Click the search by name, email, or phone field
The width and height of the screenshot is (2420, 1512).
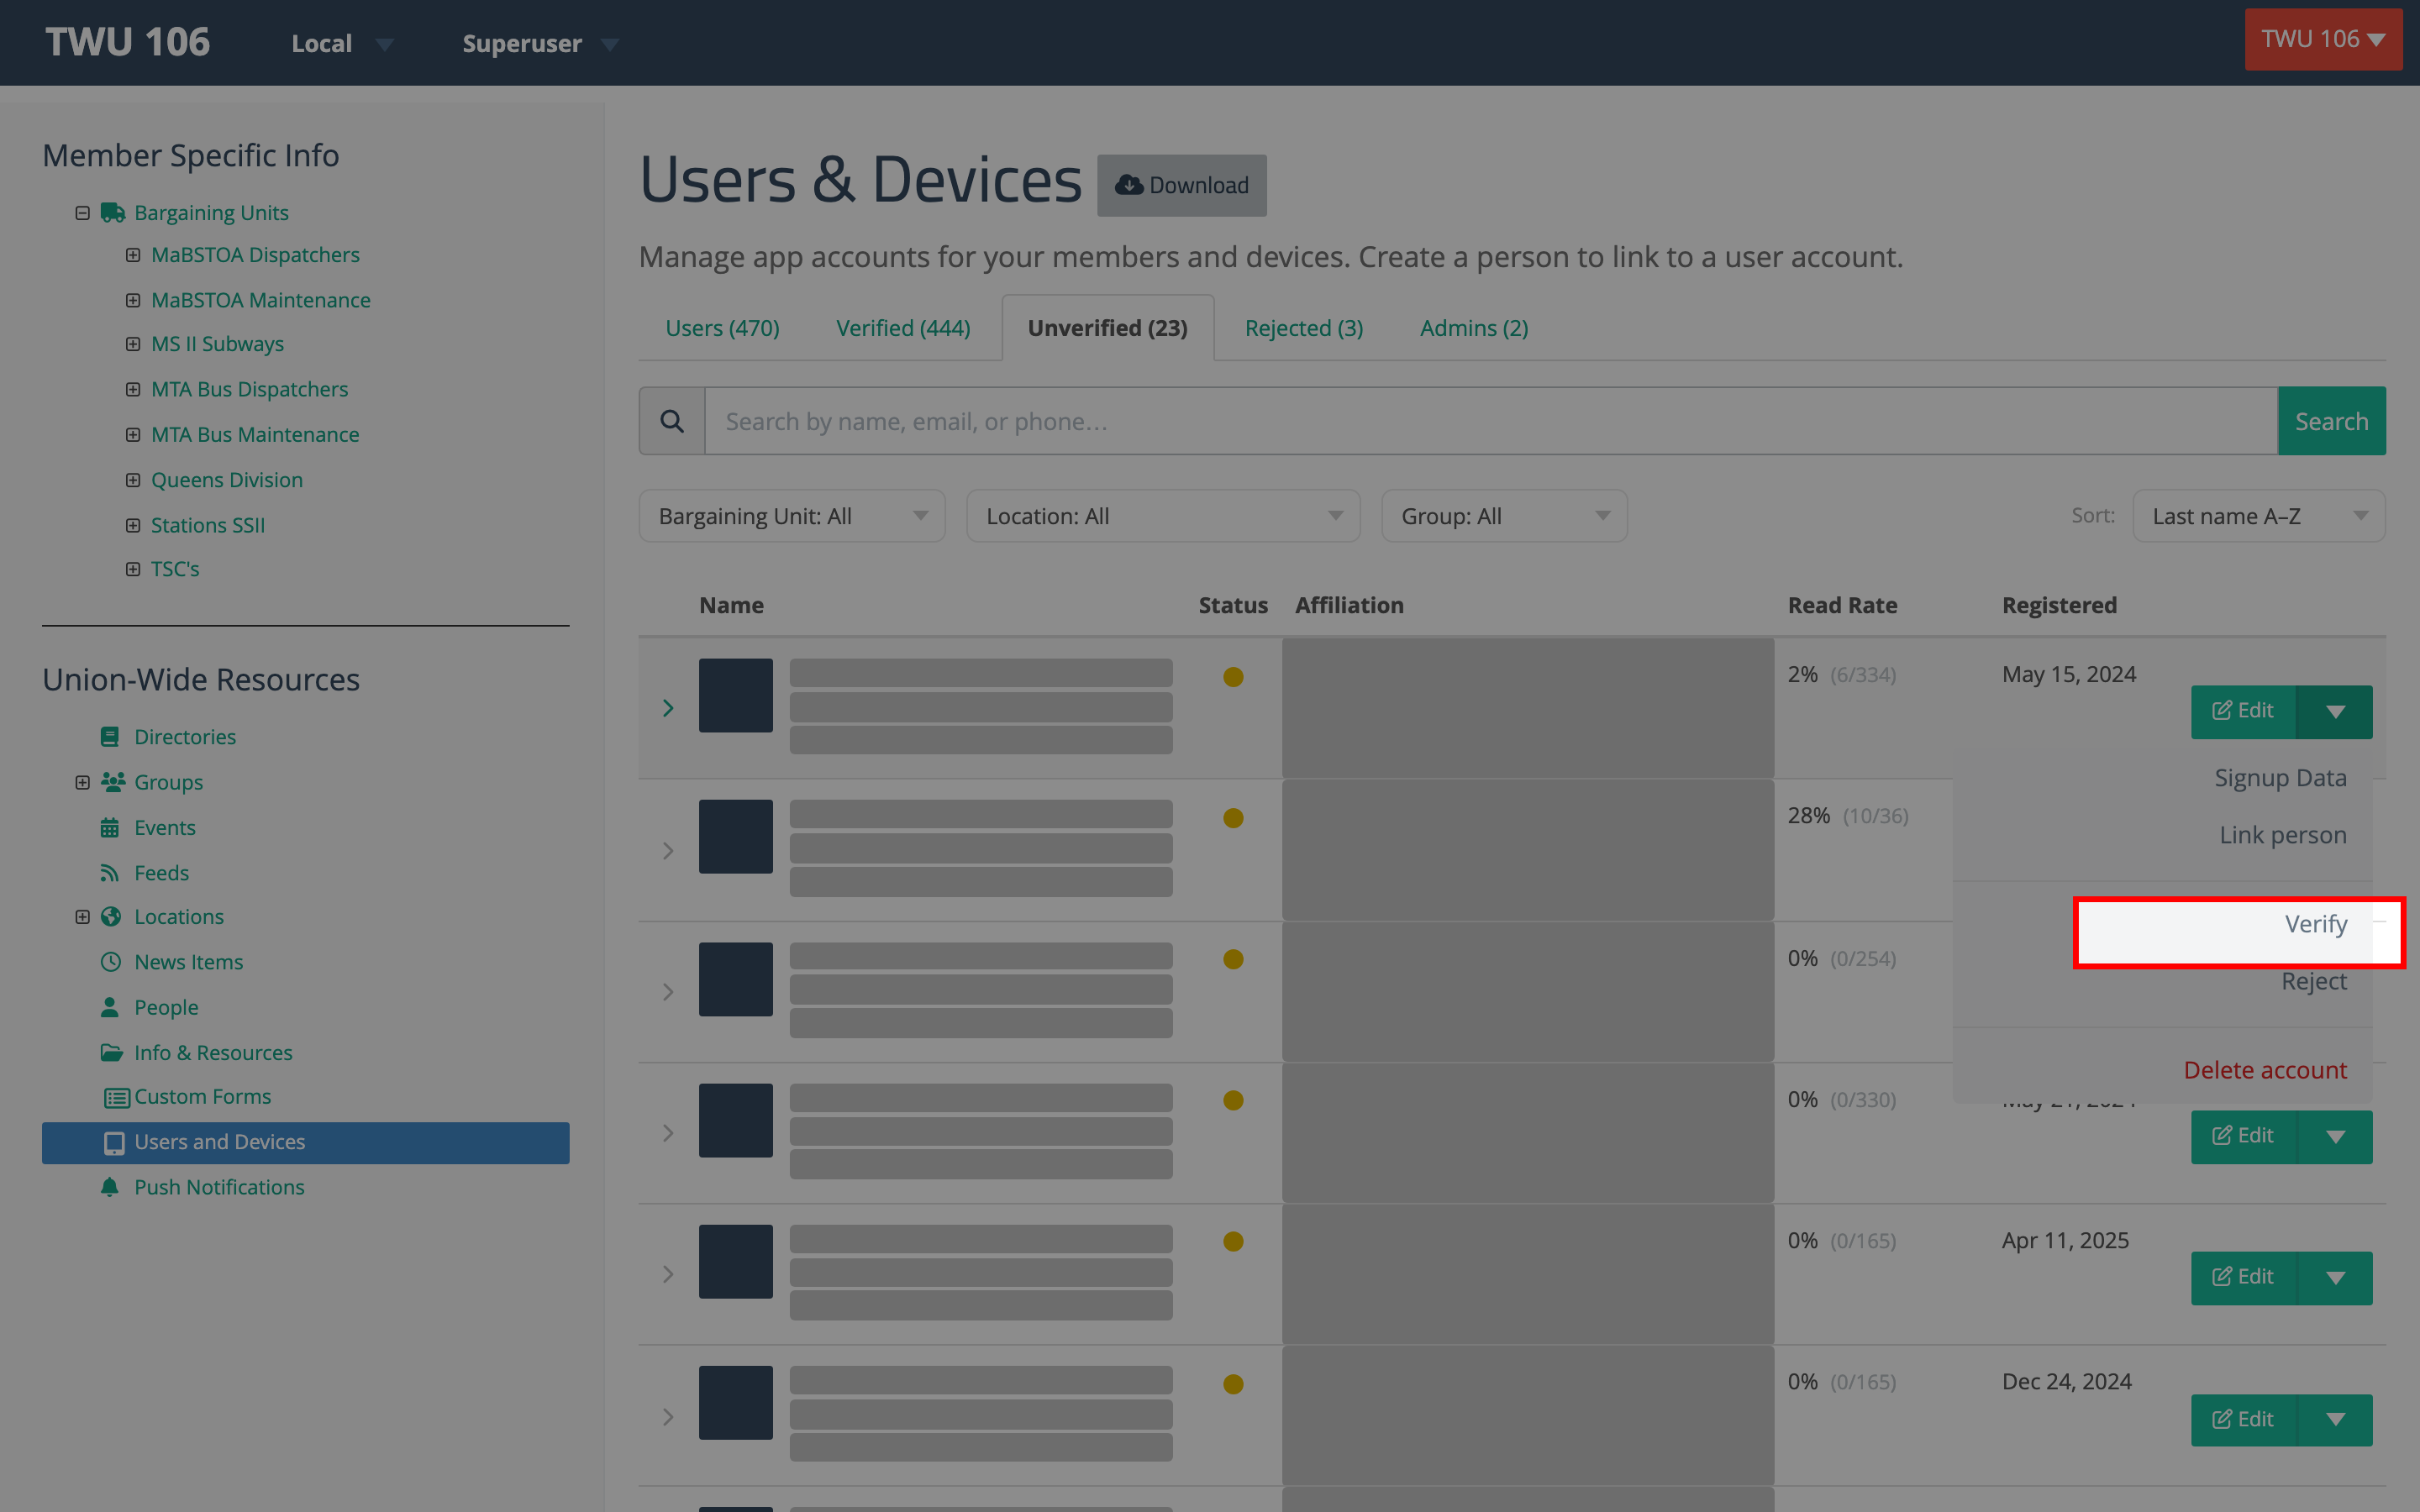click(x=1490, y=421)
